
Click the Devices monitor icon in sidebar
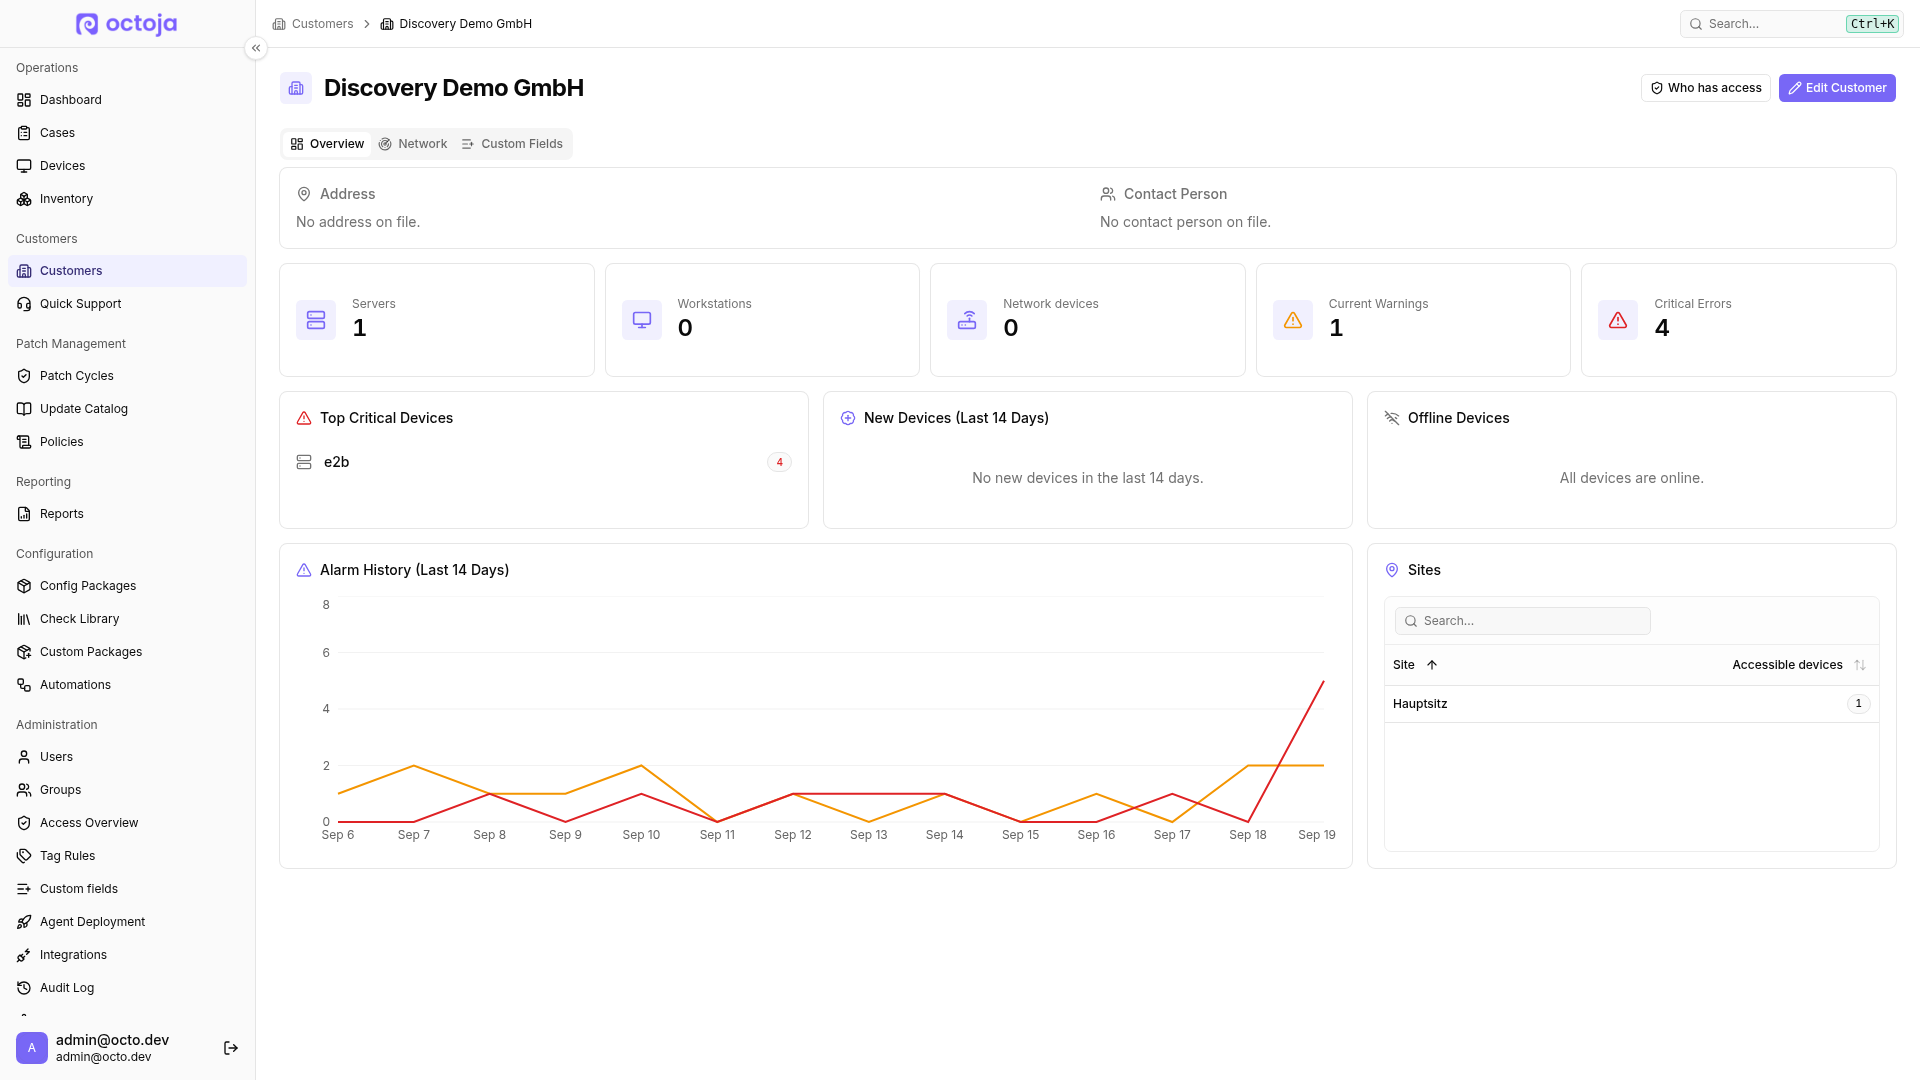tap(24, 166)
